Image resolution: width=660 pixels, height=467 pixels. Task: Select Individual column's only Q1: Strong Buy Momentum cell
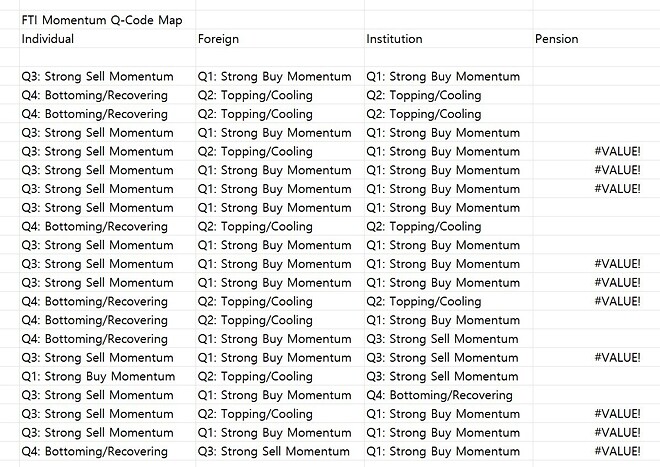[97, 376]
